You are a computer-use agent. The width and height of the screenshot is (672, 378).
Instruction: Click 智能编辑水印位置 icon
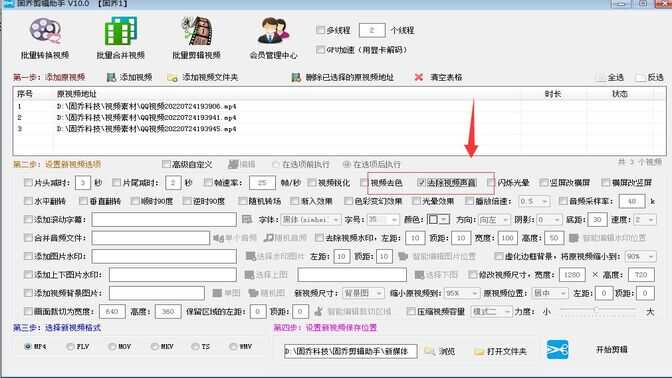click(574, 238)
